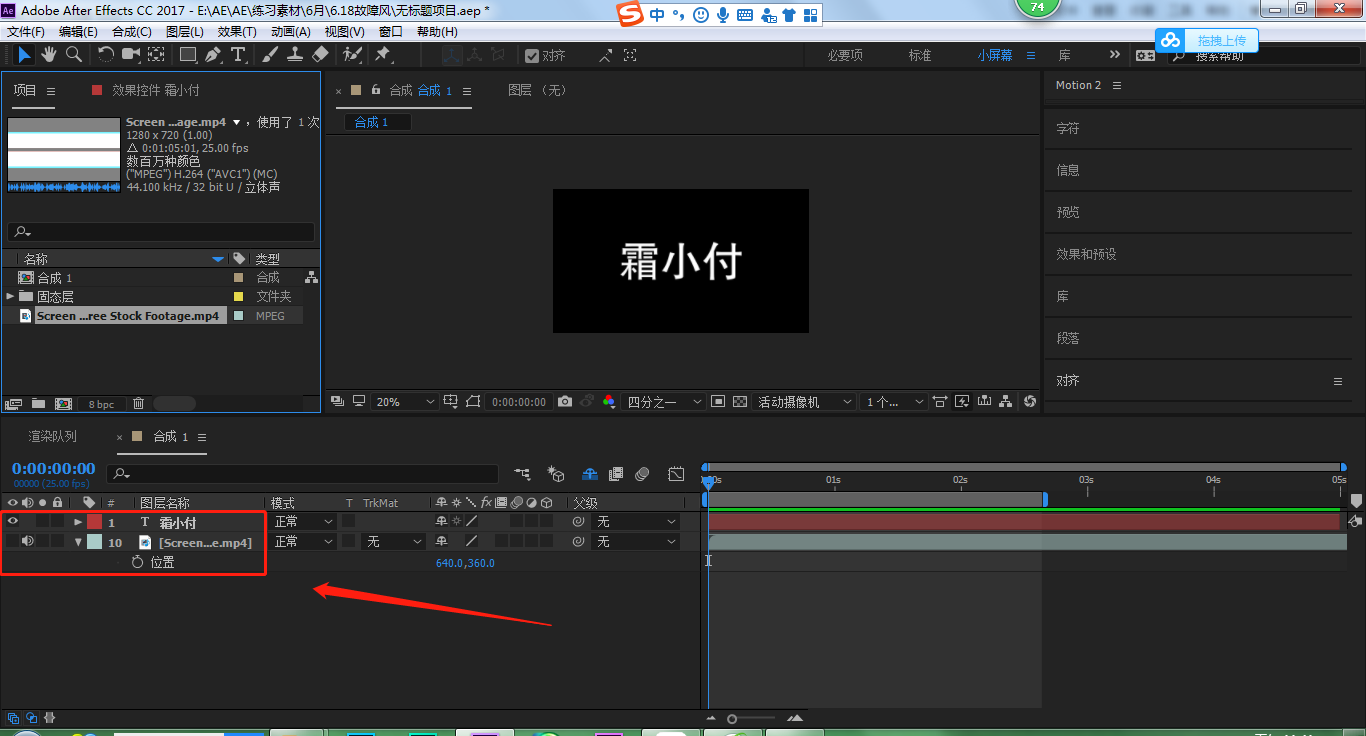Open the 效果(T) menu
Viewport: 1366px width, 736px height.
click(237, 32)
